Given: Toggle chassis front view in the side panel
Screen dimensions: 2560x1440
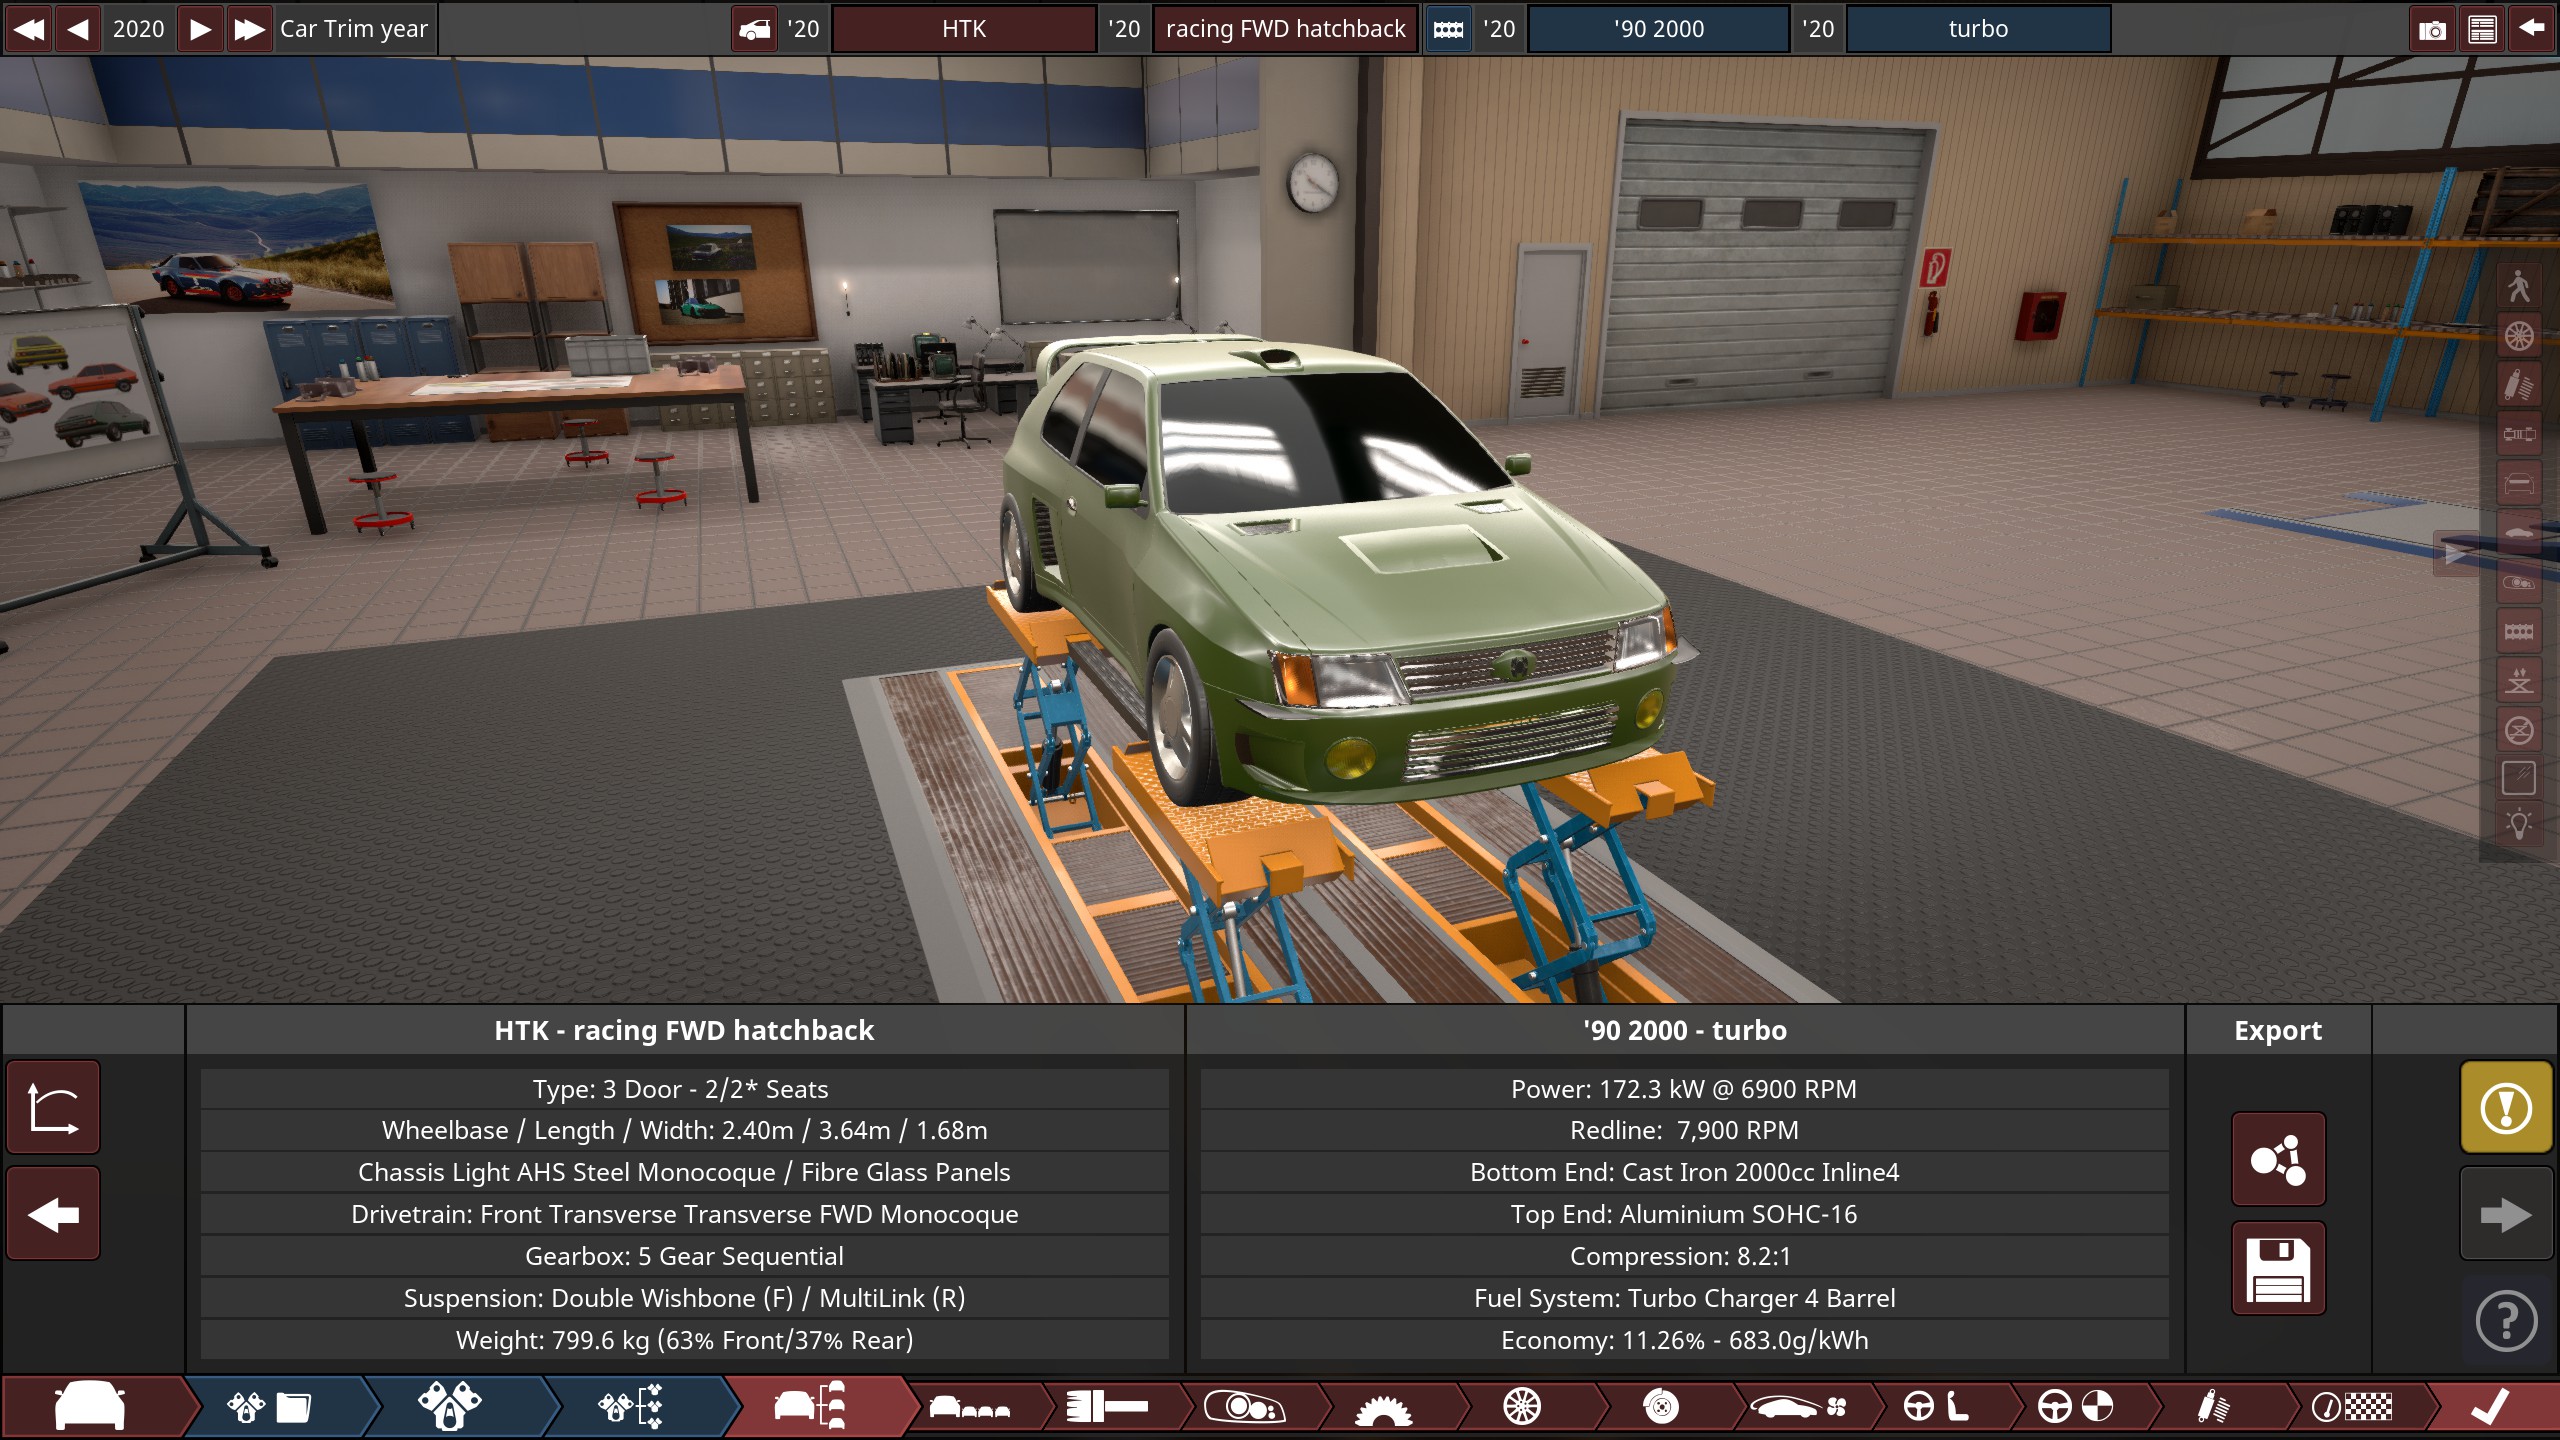Looking at the screenshot, I should pyautogui.click(x=2519, y=484).
